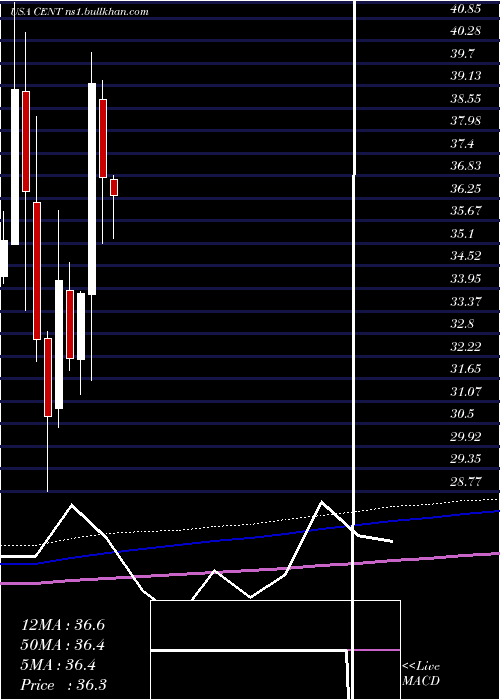Click the 36.83 price axis label

click(466, 166)
